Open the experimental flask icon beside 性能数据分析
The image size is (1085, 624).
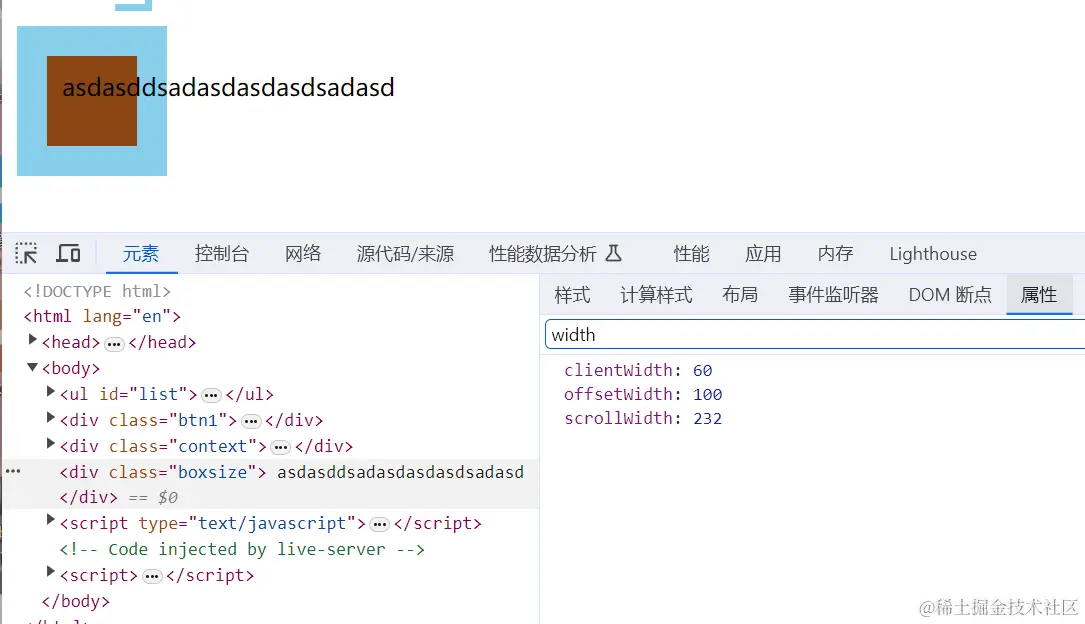point(613,253)
